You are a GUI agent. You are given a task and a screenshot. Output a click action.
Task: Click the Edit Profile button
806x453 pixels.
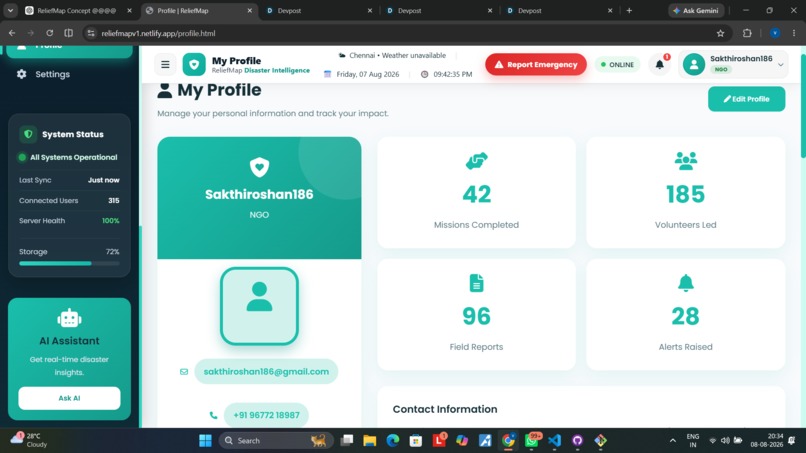pyautogui.click(x=746, y=99)
